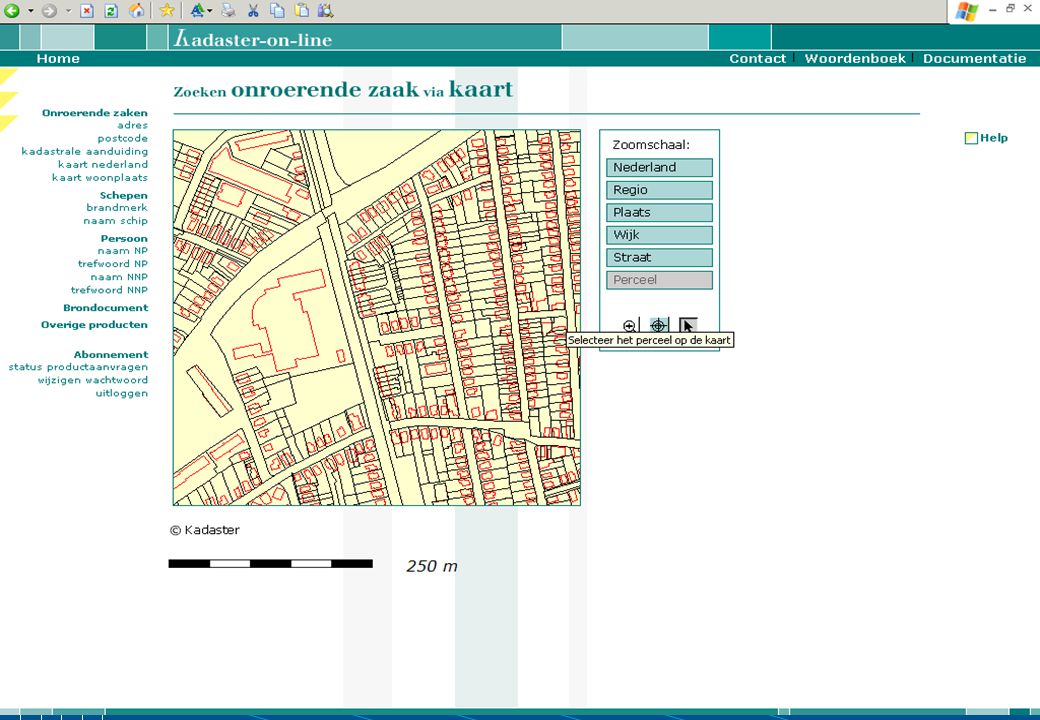Open the Forward button history dropdown arrow

(x=68, y=11)
